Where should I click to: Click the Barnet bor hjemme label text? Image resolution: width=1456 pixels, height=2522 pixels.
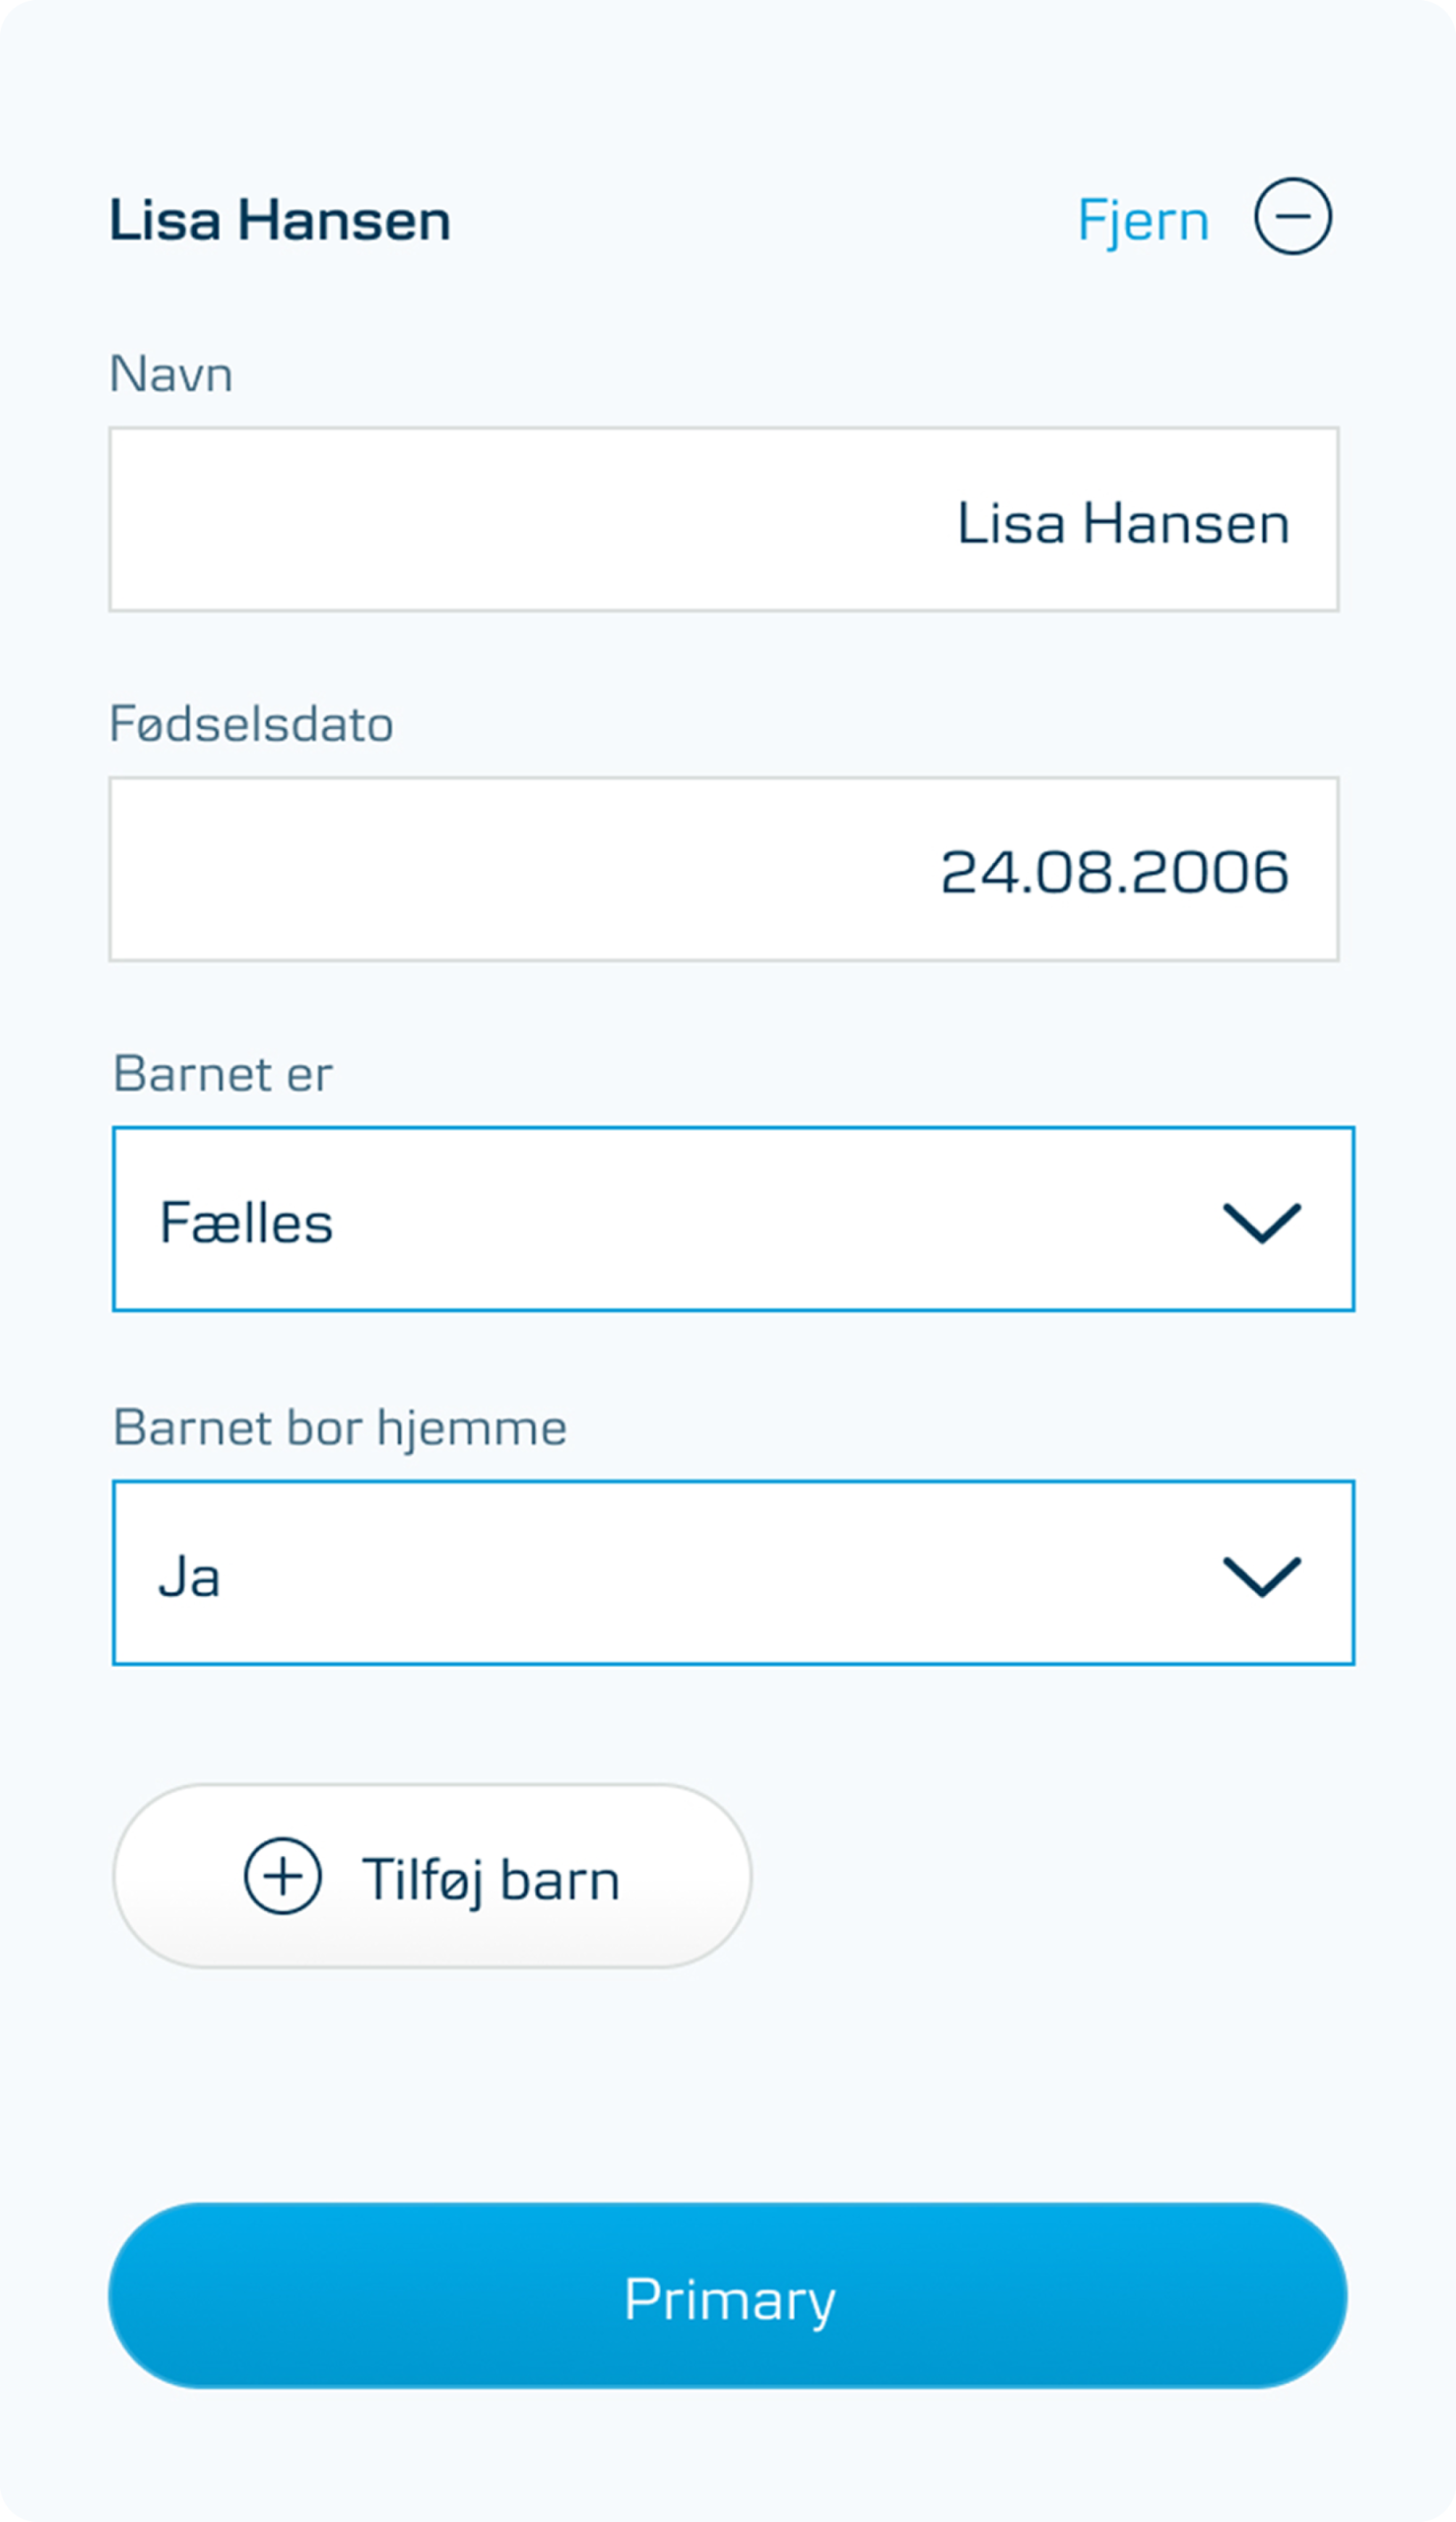[340, 1427]
